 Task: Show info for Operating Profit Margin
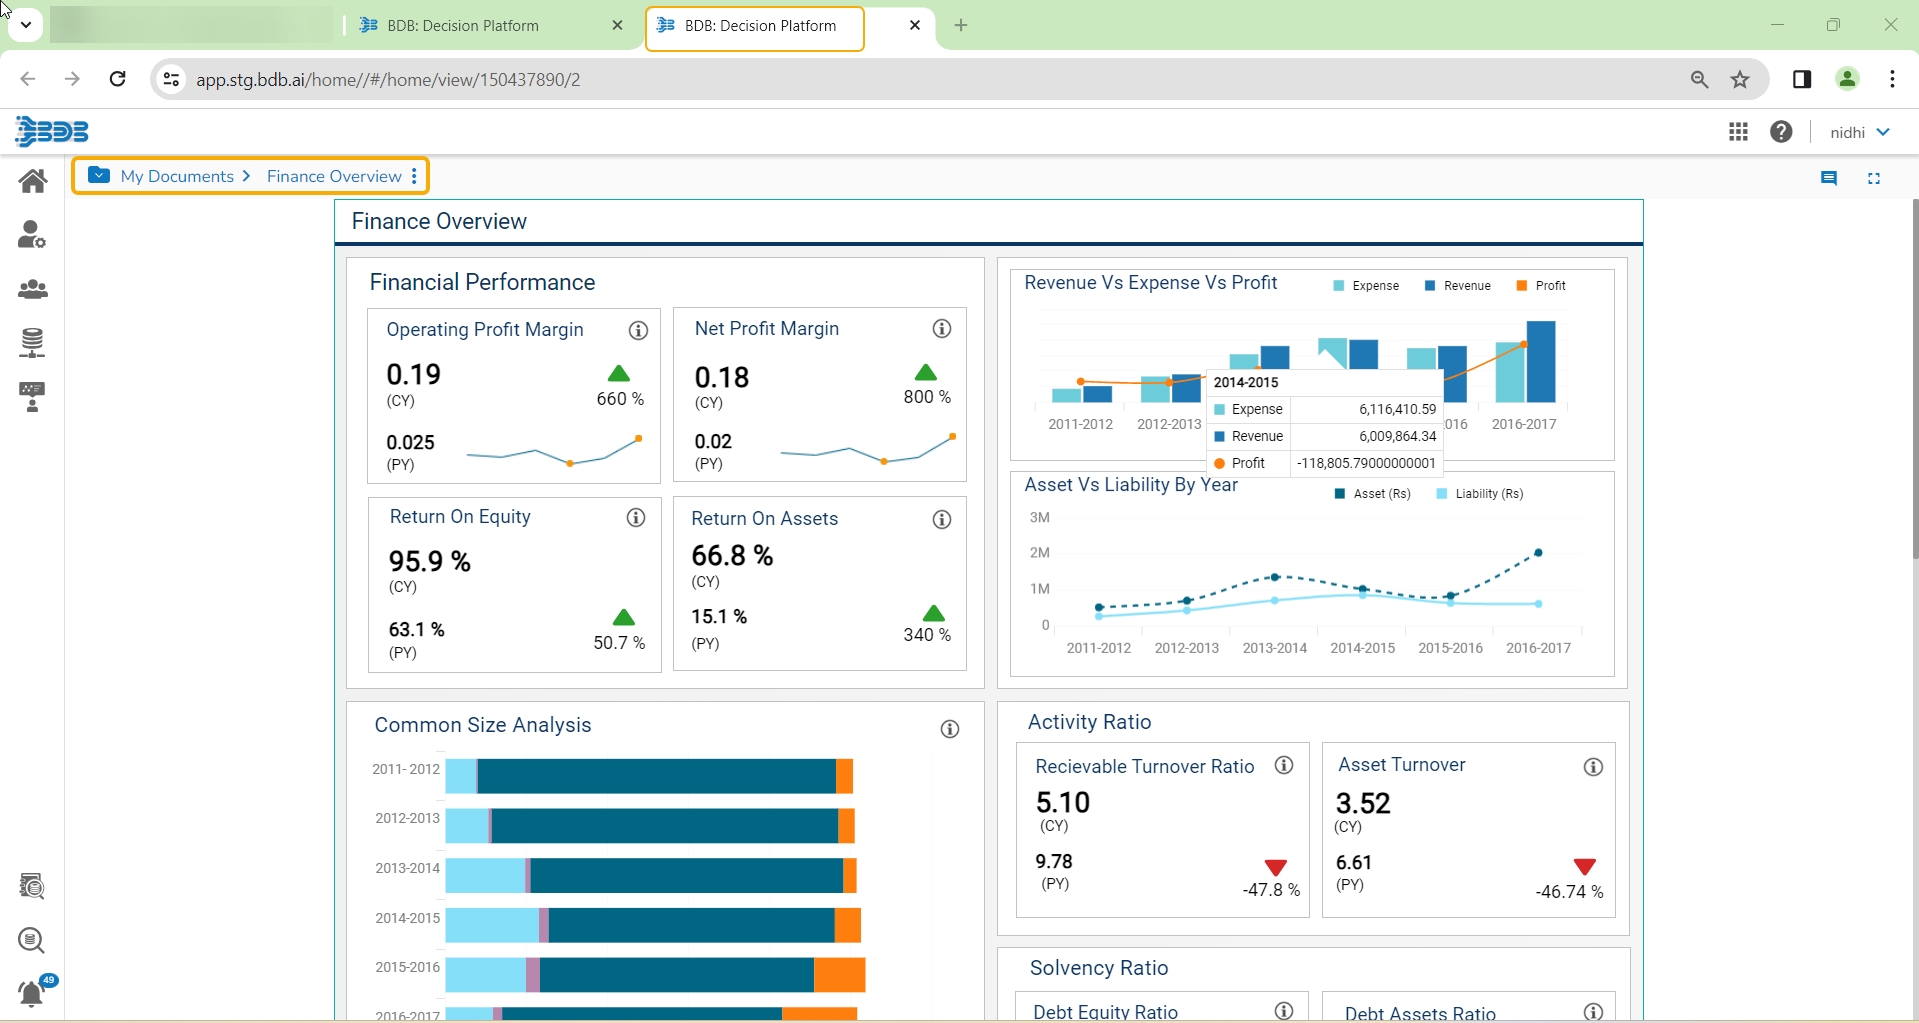click(x=638, y=331)
